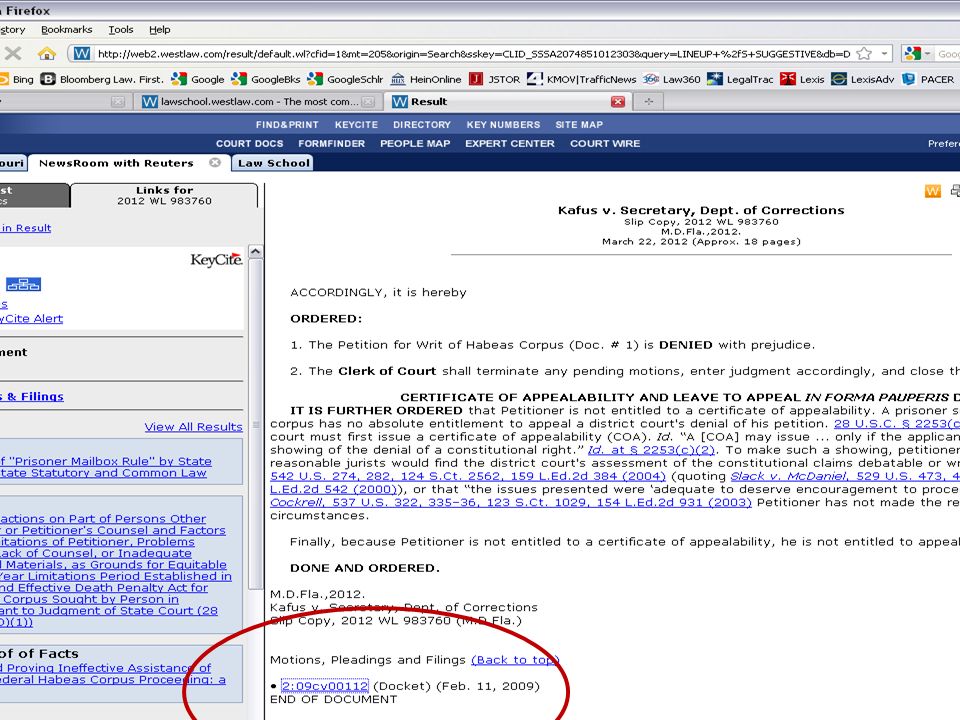Select the Links for 2012 WL 983760 tab
Viewport: 960px width, 720px height.
coord(164,195)
